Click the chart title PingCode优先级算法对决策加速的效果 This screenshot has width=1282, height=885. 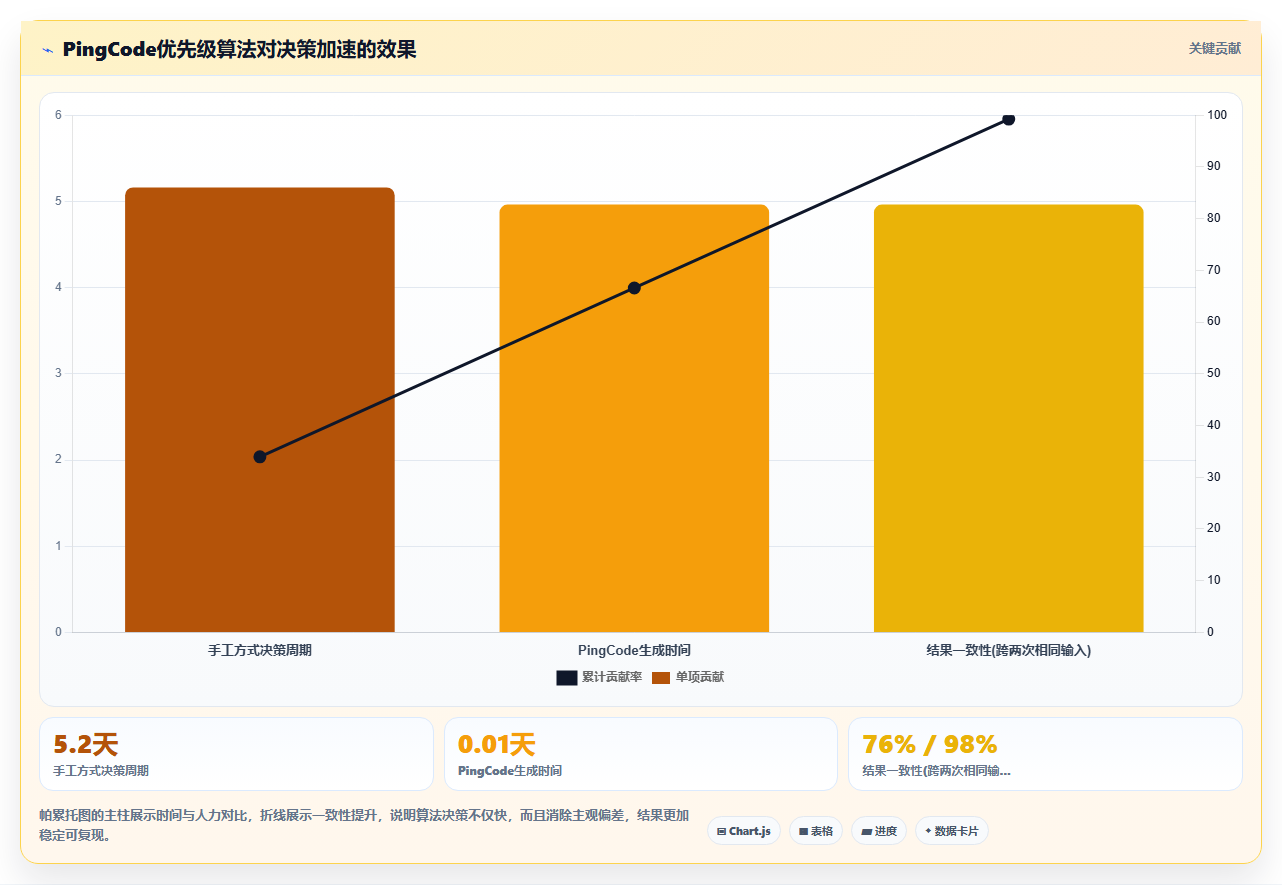pyautogui.click(x=239, y=49)
